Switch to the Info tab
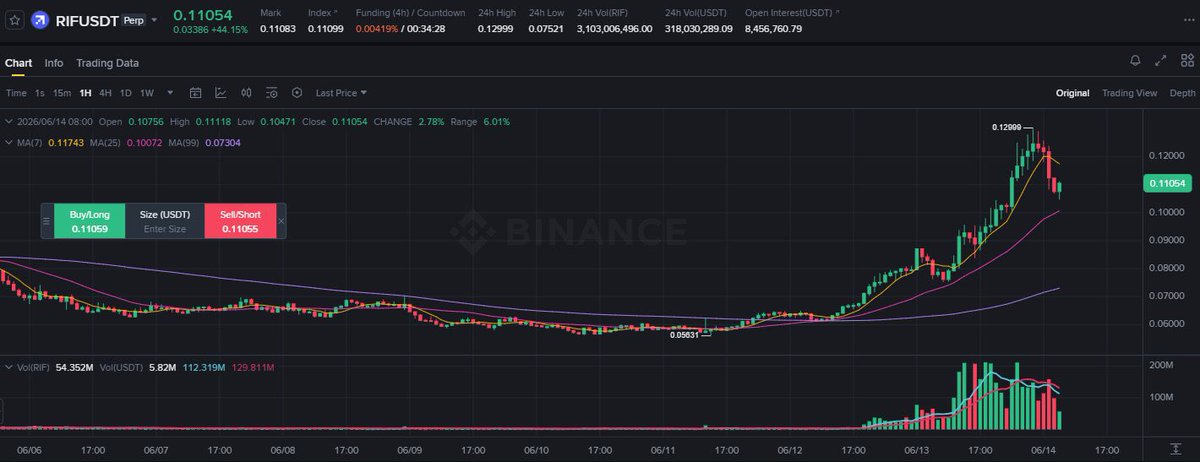 54,63
